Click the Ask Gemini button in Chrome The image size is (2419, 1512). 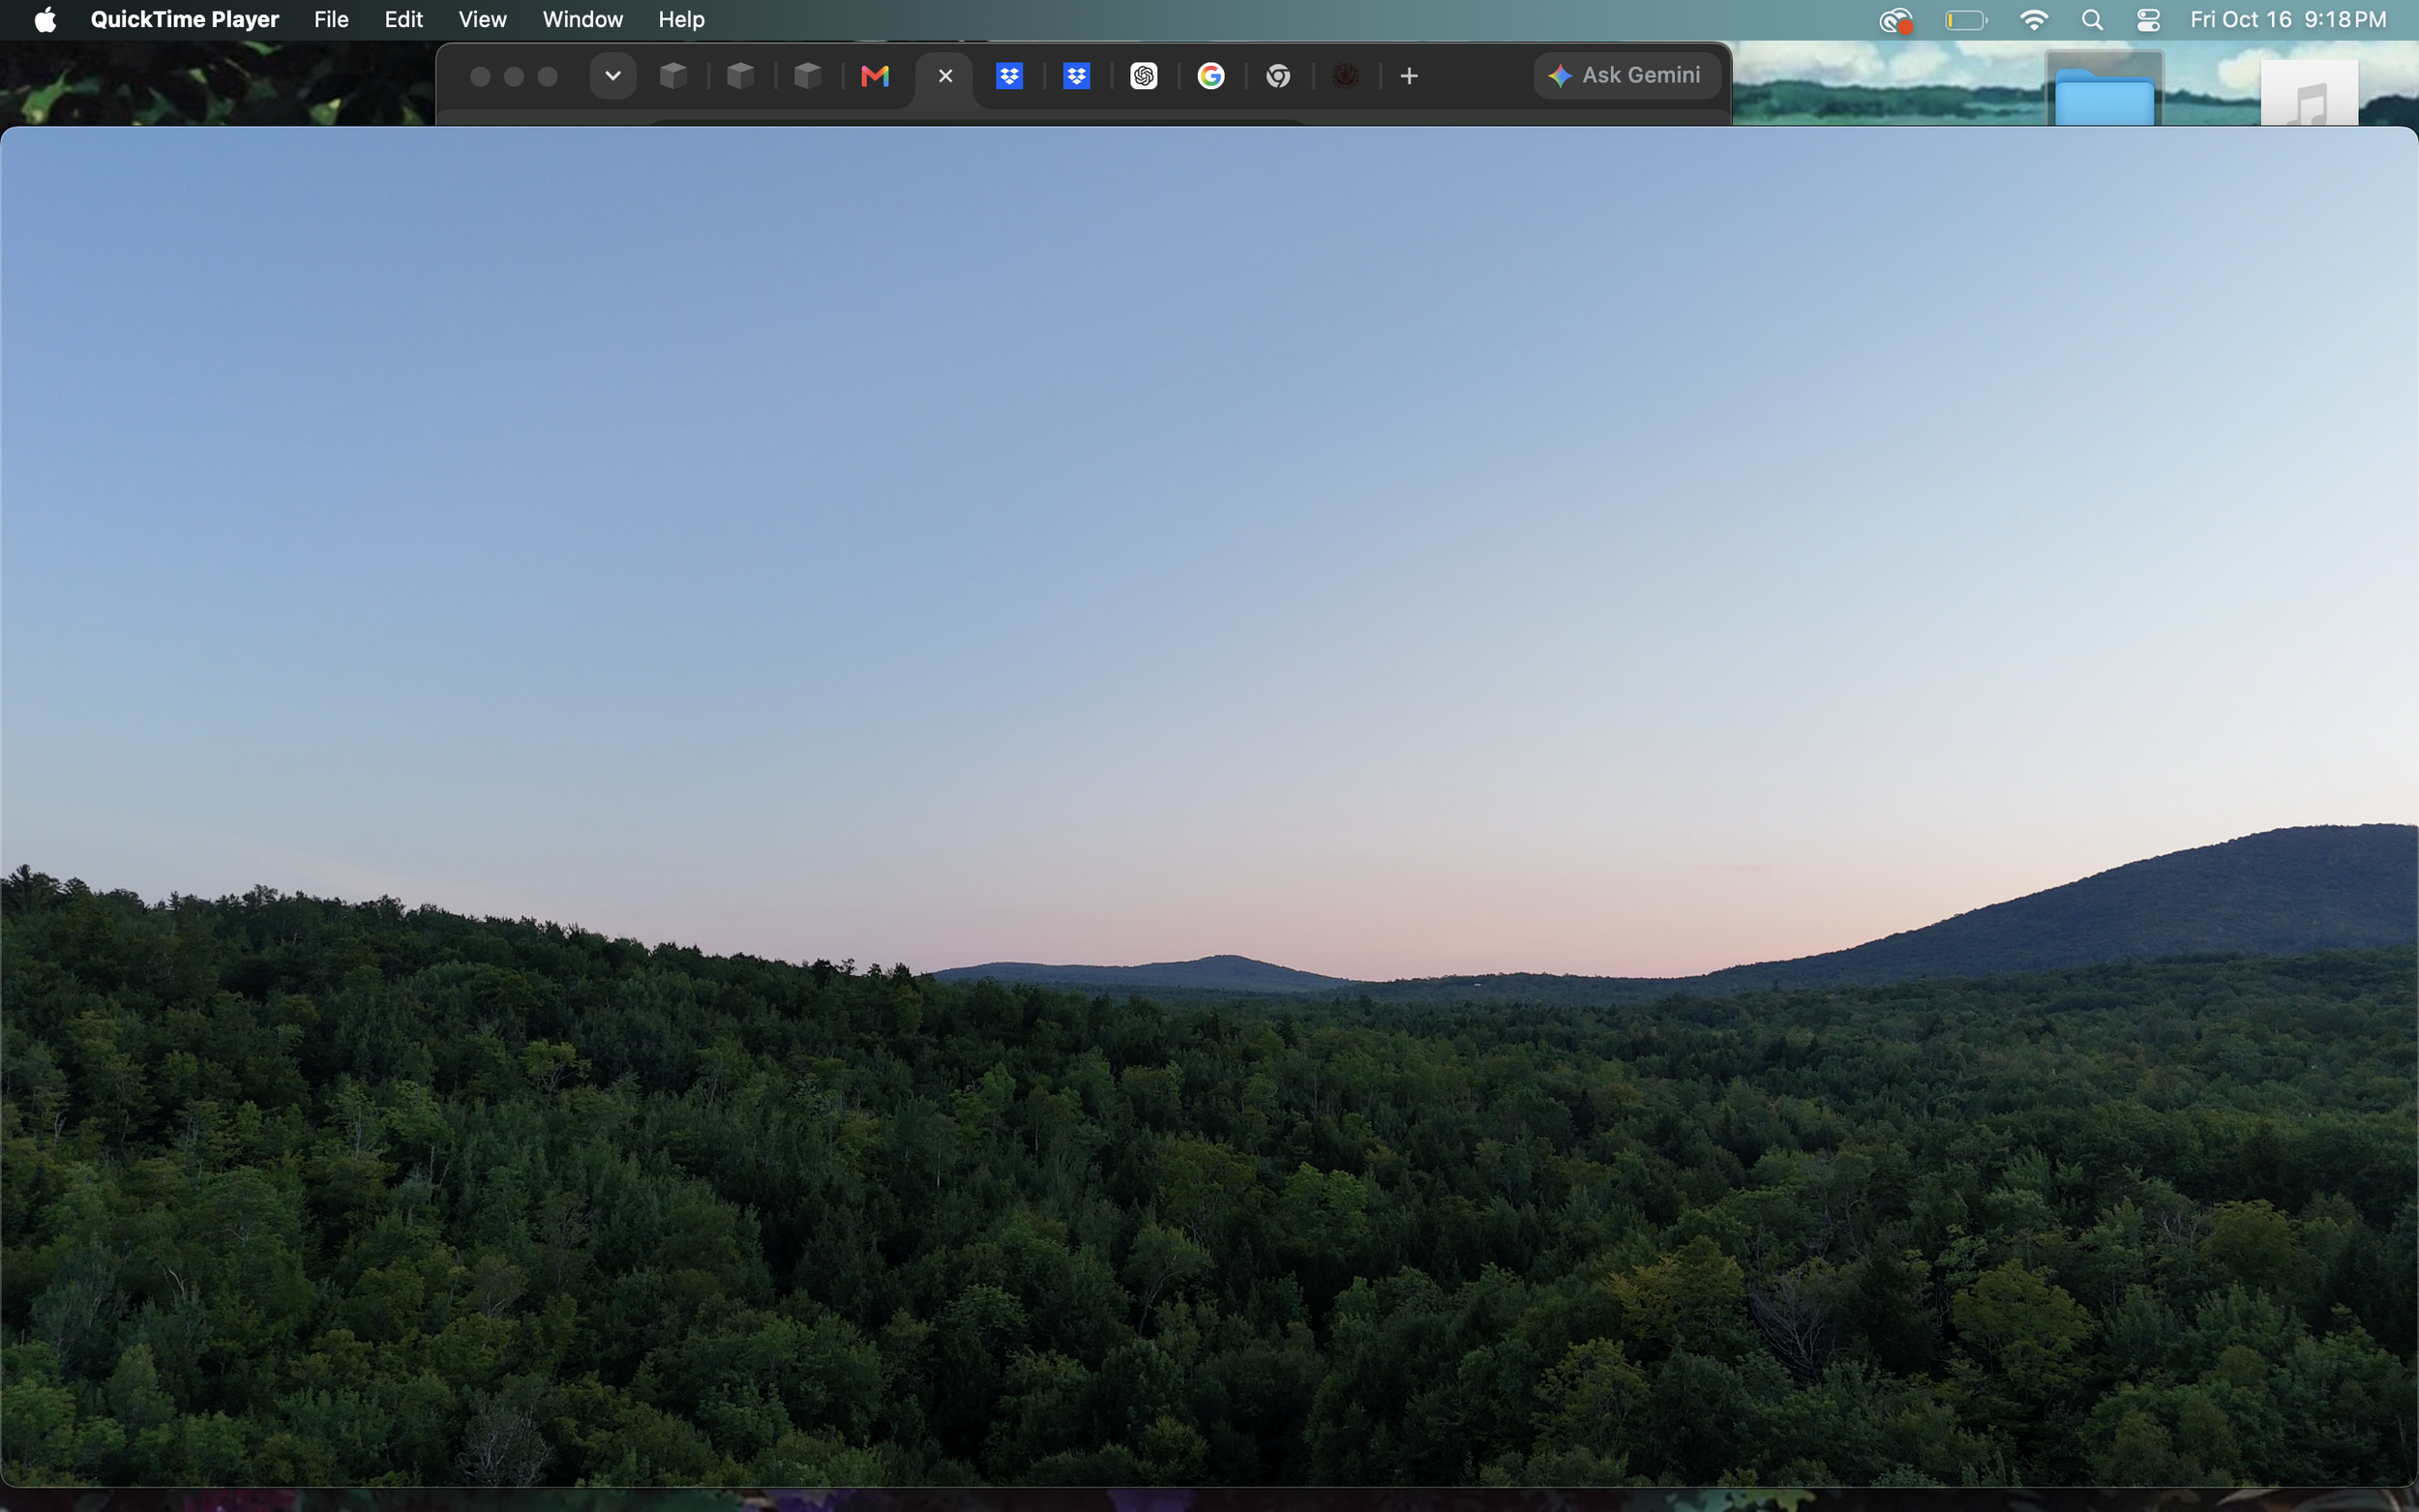1627,76
